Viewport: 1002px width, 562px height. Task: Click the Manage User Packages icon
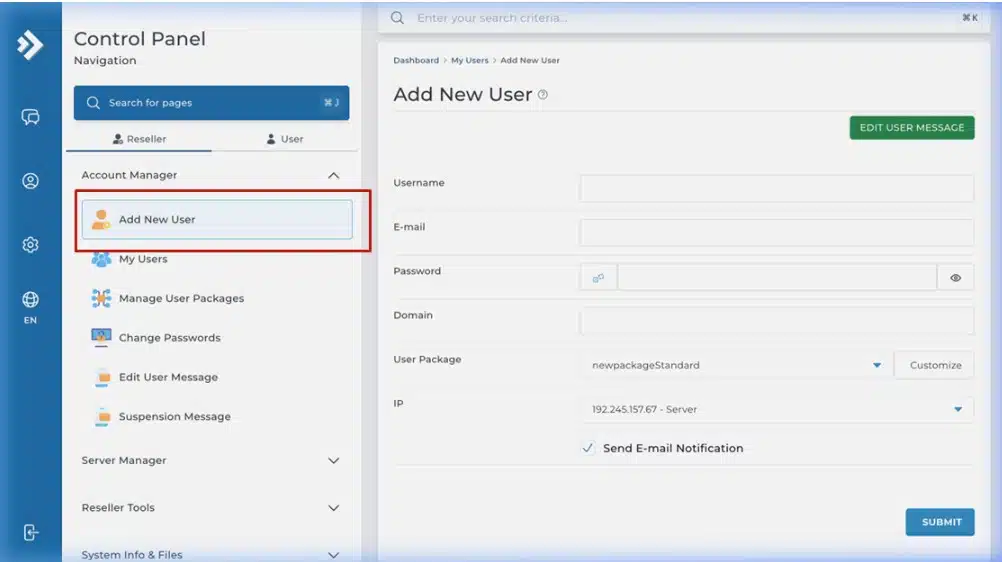coord(101,298)
